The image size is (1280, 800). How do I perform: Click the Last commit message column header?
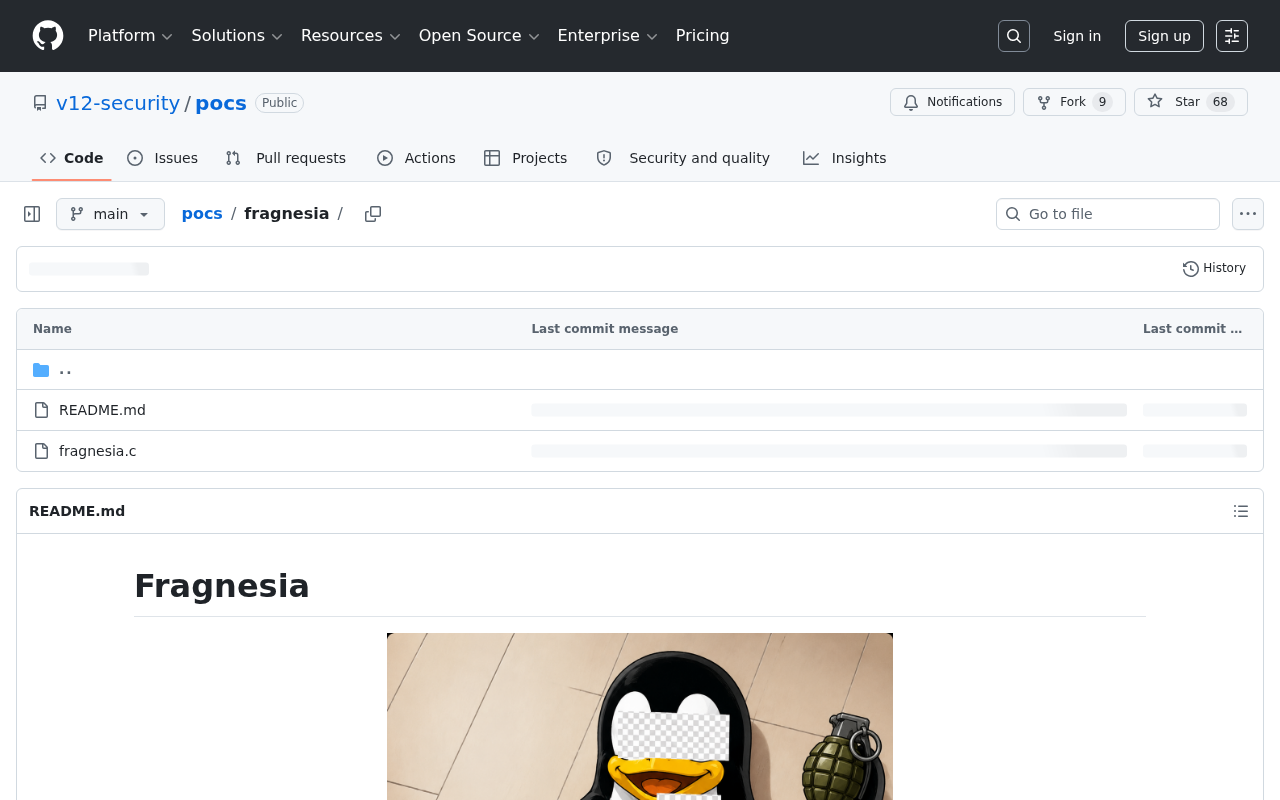tap(605, 329)
